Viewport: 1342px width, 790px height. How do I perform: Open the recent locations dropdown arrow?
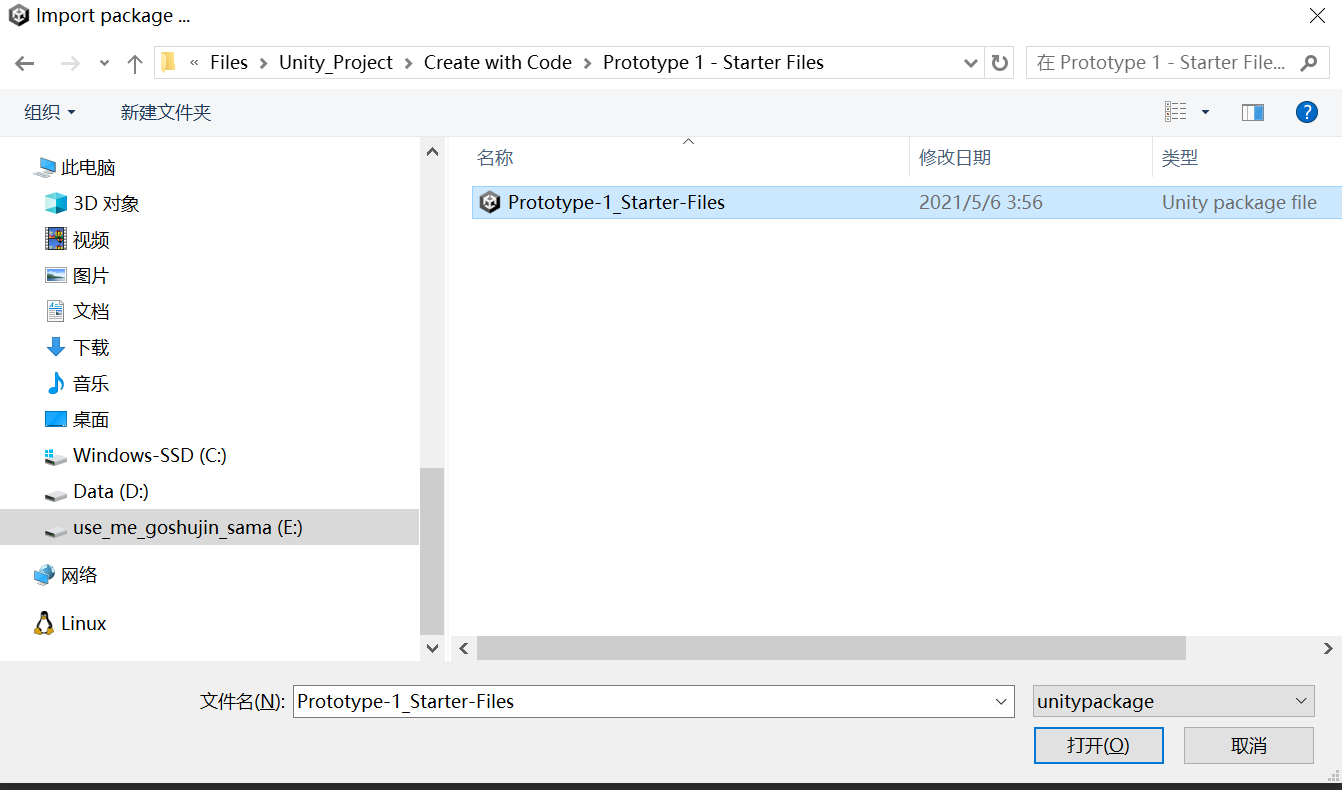104,63
